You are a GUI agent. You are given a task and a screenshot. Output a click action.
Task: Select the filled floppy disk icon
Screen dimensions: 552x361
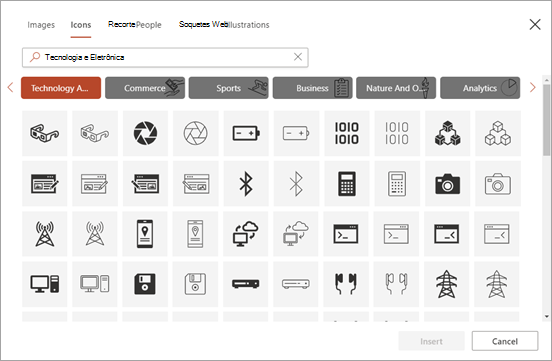tap(145, 284)
